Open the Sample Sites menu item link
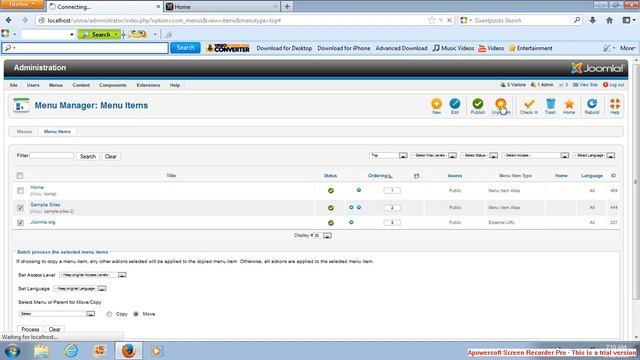 click(45, 204)
